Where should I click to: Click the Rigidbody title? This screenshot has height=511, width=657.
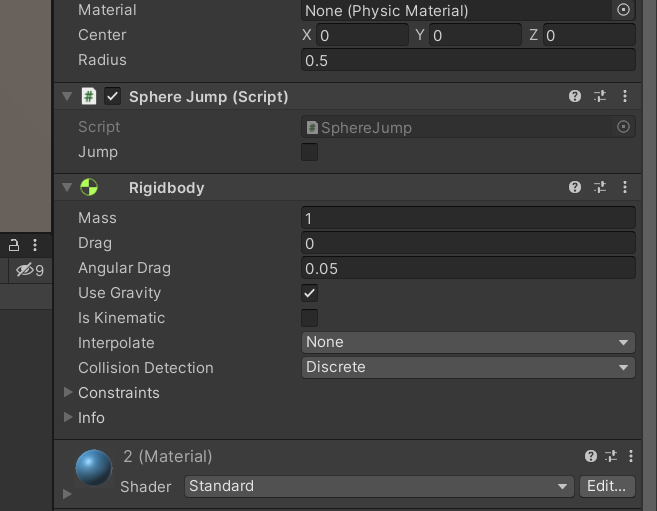[166, 188]
